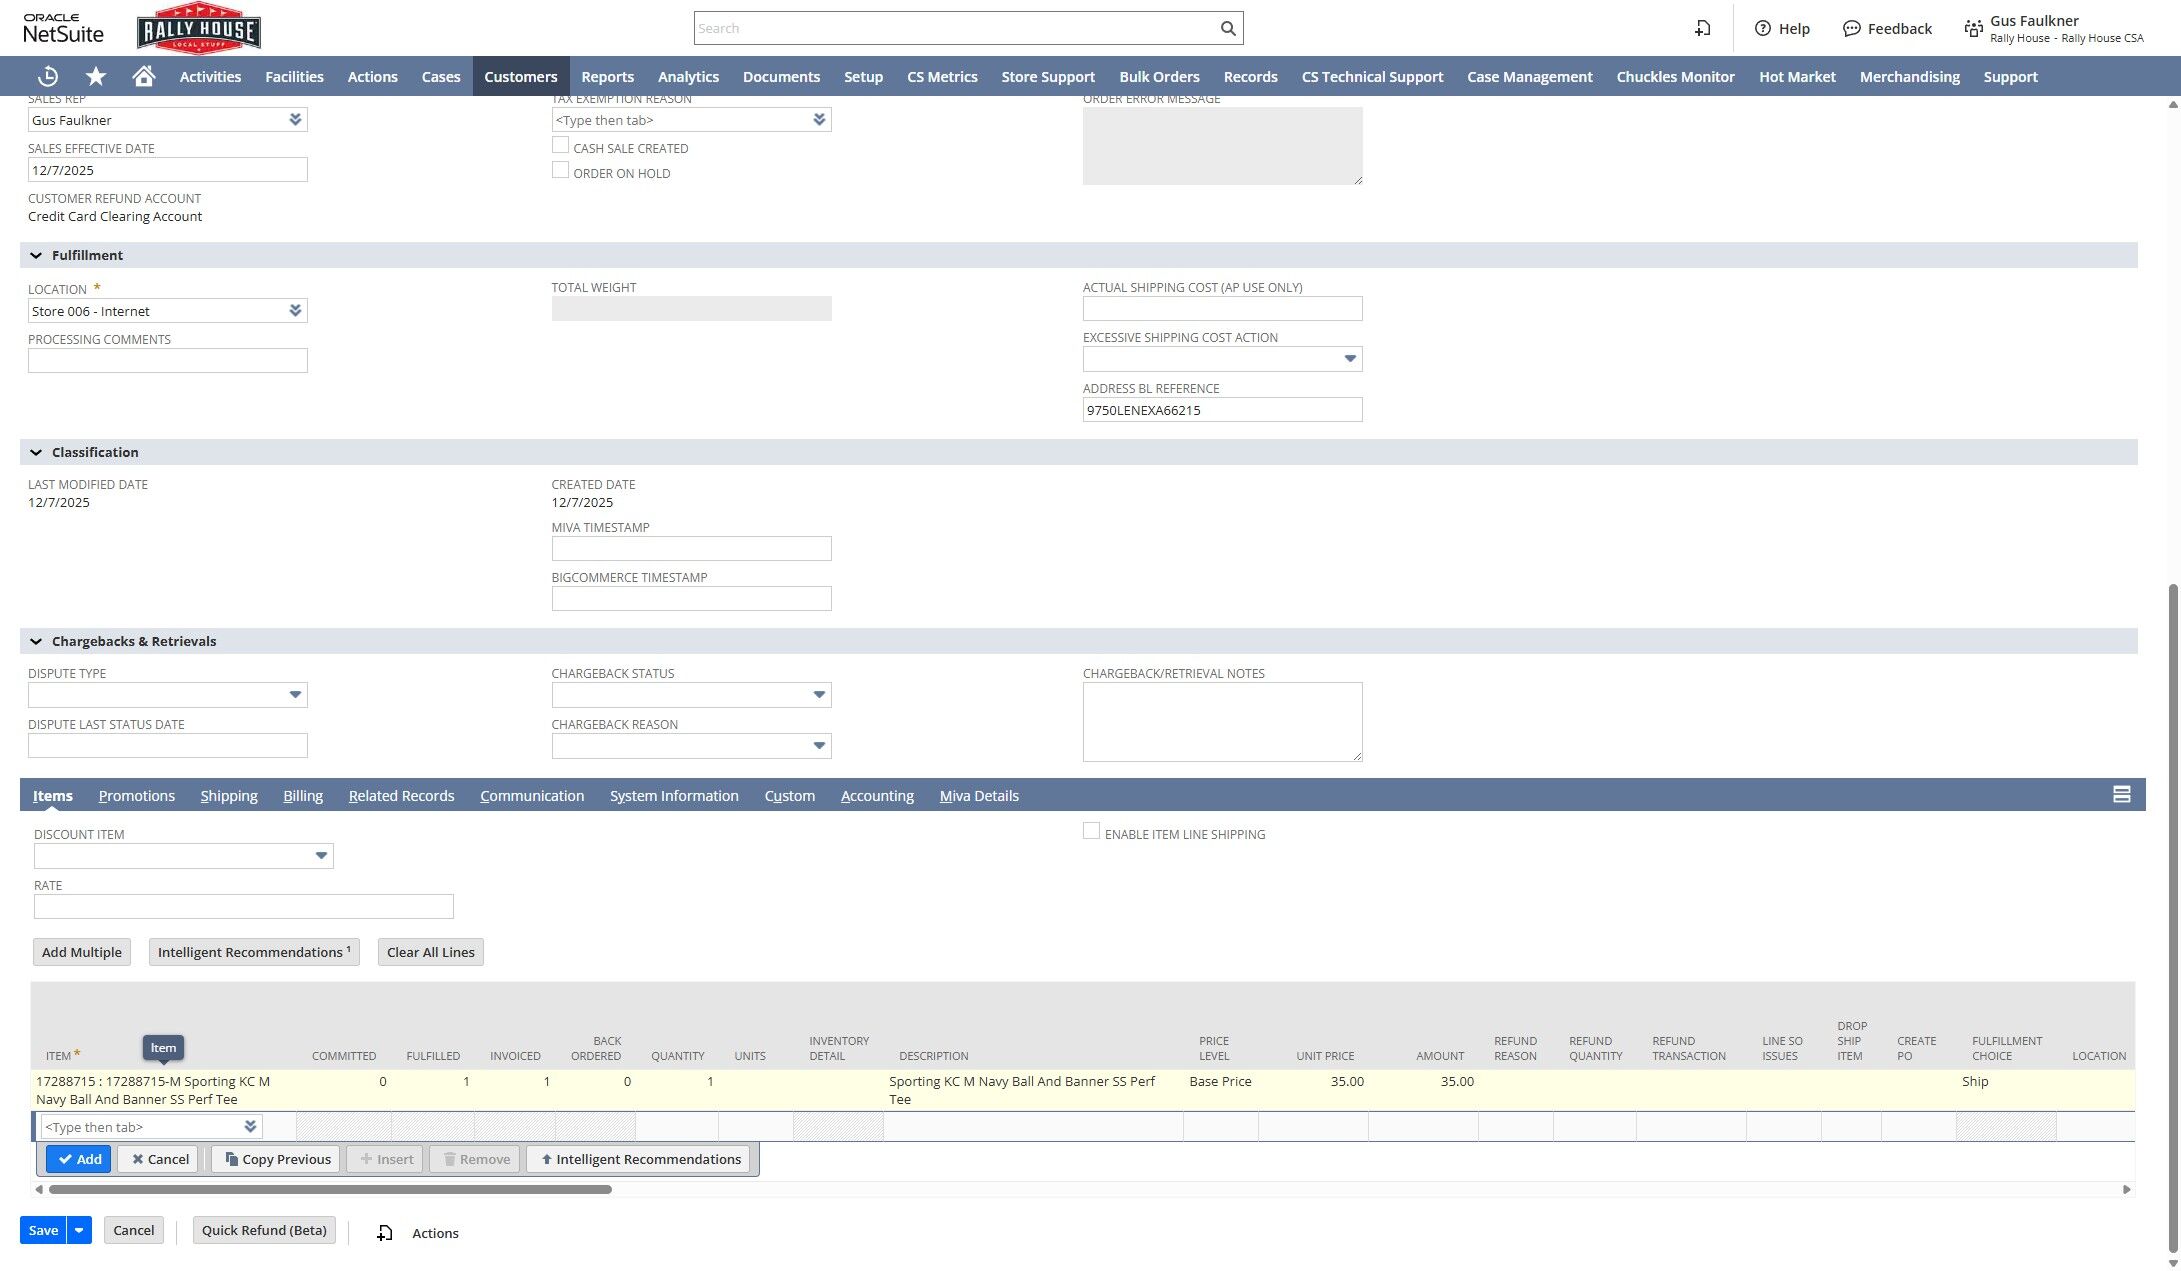Click the Sales Effective Date field
Screen dimensions: 2181x1271
coord(168,170)
